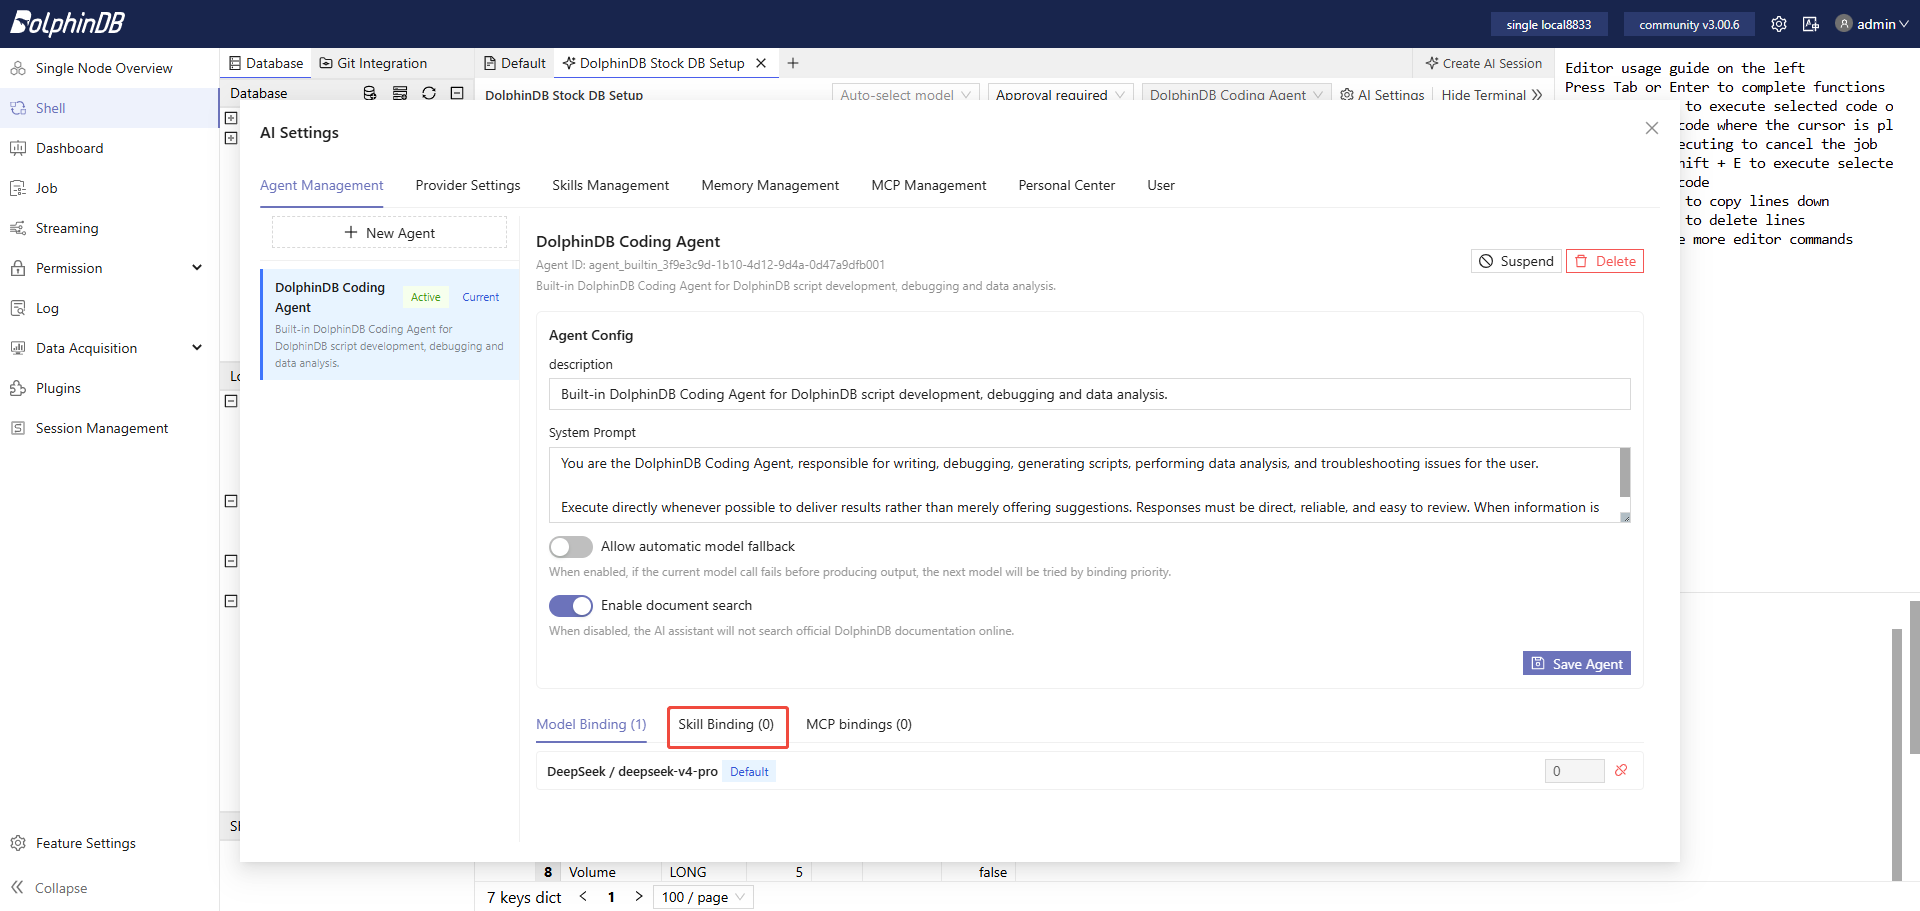Click the language switch icon in top bar

(1811, 24)
